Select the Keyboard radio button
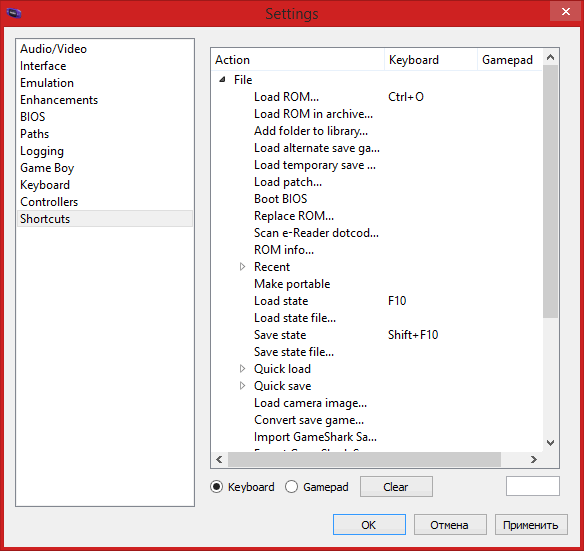 tap(216, 487)
